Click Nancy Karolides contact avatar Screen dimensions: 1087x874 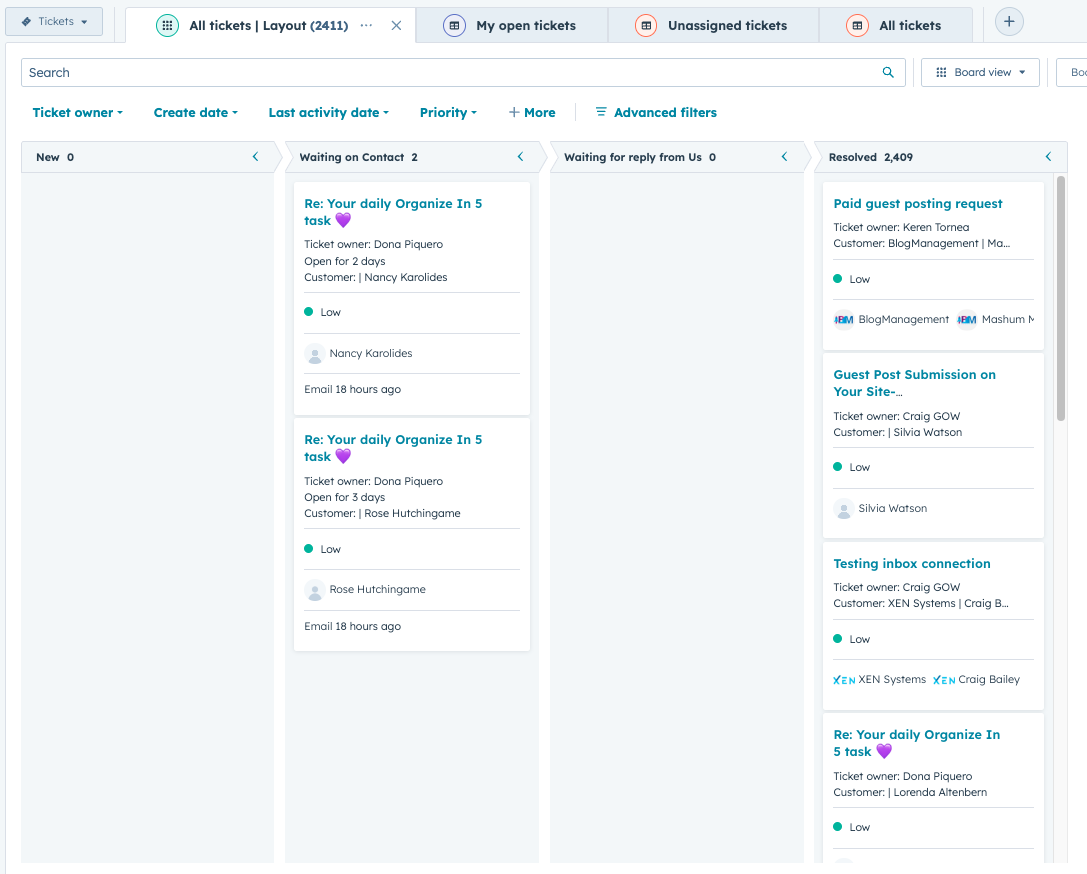(315, 353)
